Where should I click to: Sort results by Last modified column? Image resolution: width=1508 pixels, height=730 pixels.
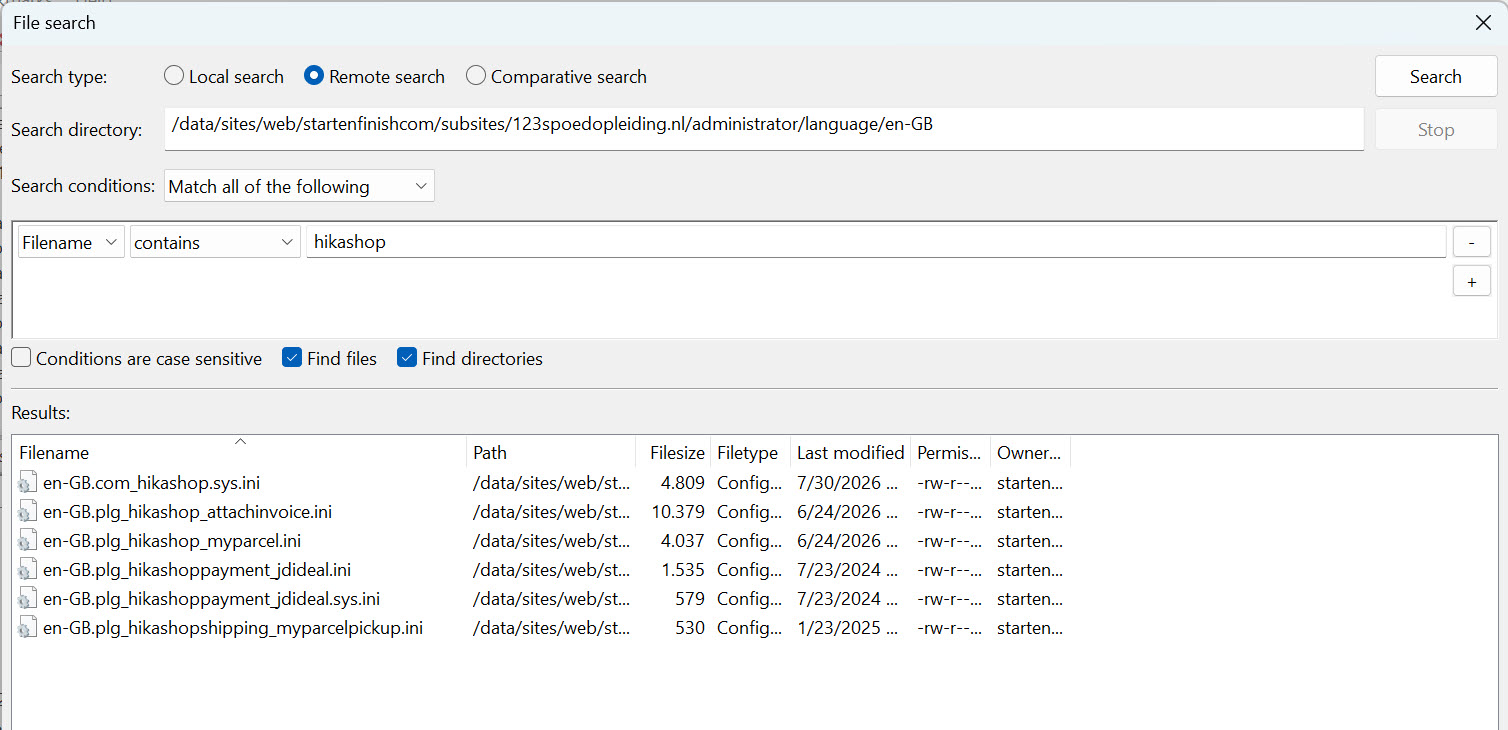(x=850, y=453)
